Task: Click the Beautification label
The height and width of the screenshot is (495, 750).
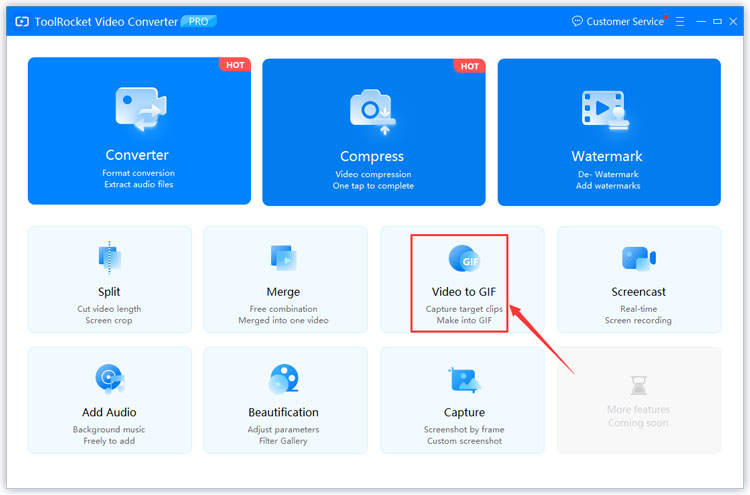Action: pyautogui.click(x=283, y=412)
